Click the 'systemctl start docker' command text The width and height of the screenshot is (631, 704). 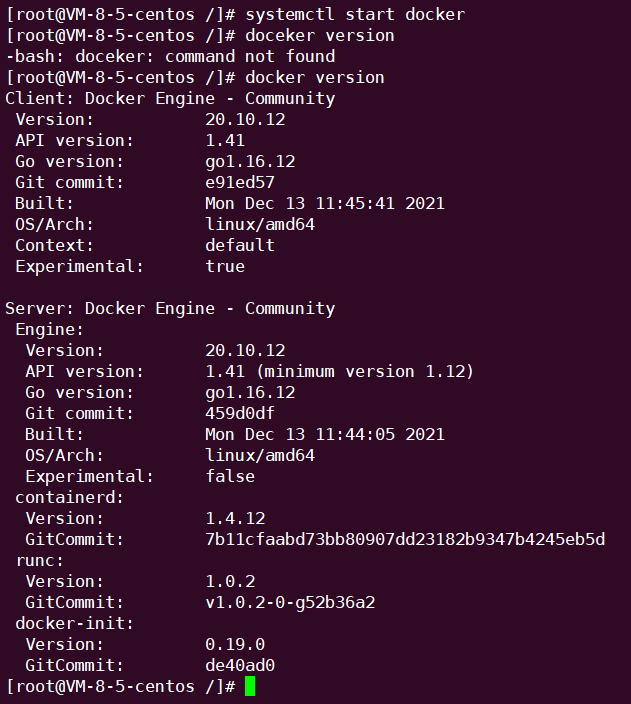tap(355, 14)
